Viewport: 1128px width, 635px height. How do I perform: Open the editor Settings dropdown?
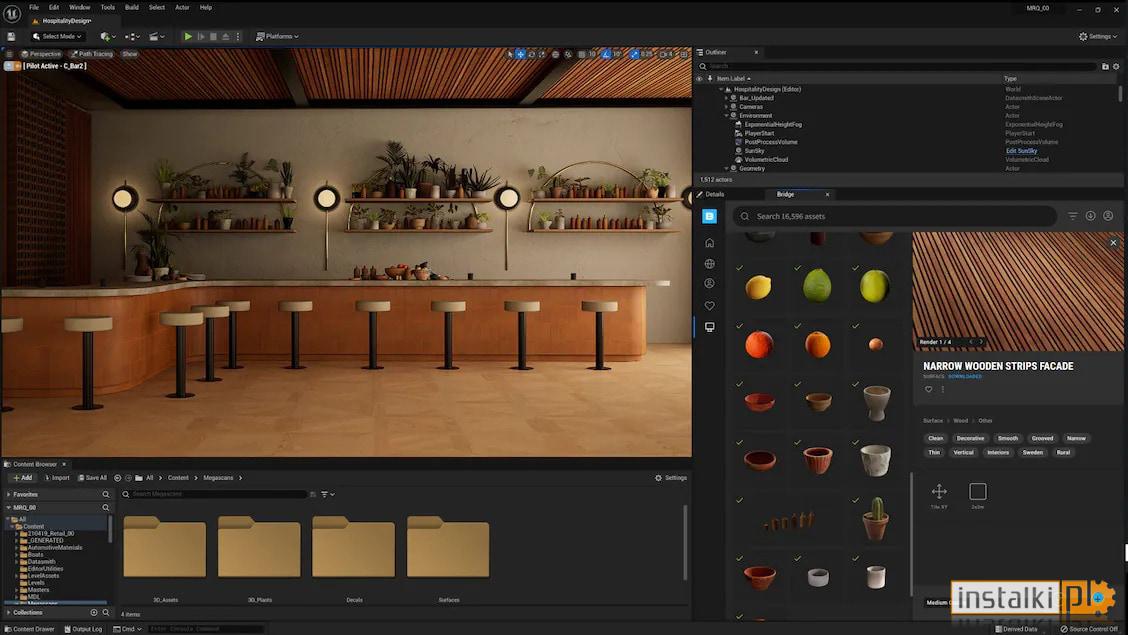coord(1099,36)
